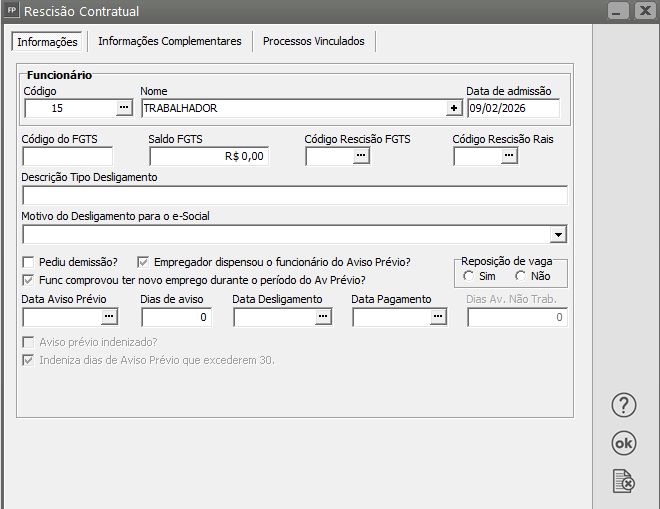Viewport: 660px width, 509px height.
Task: Click the cancel document icon
Action: (624, 481)
